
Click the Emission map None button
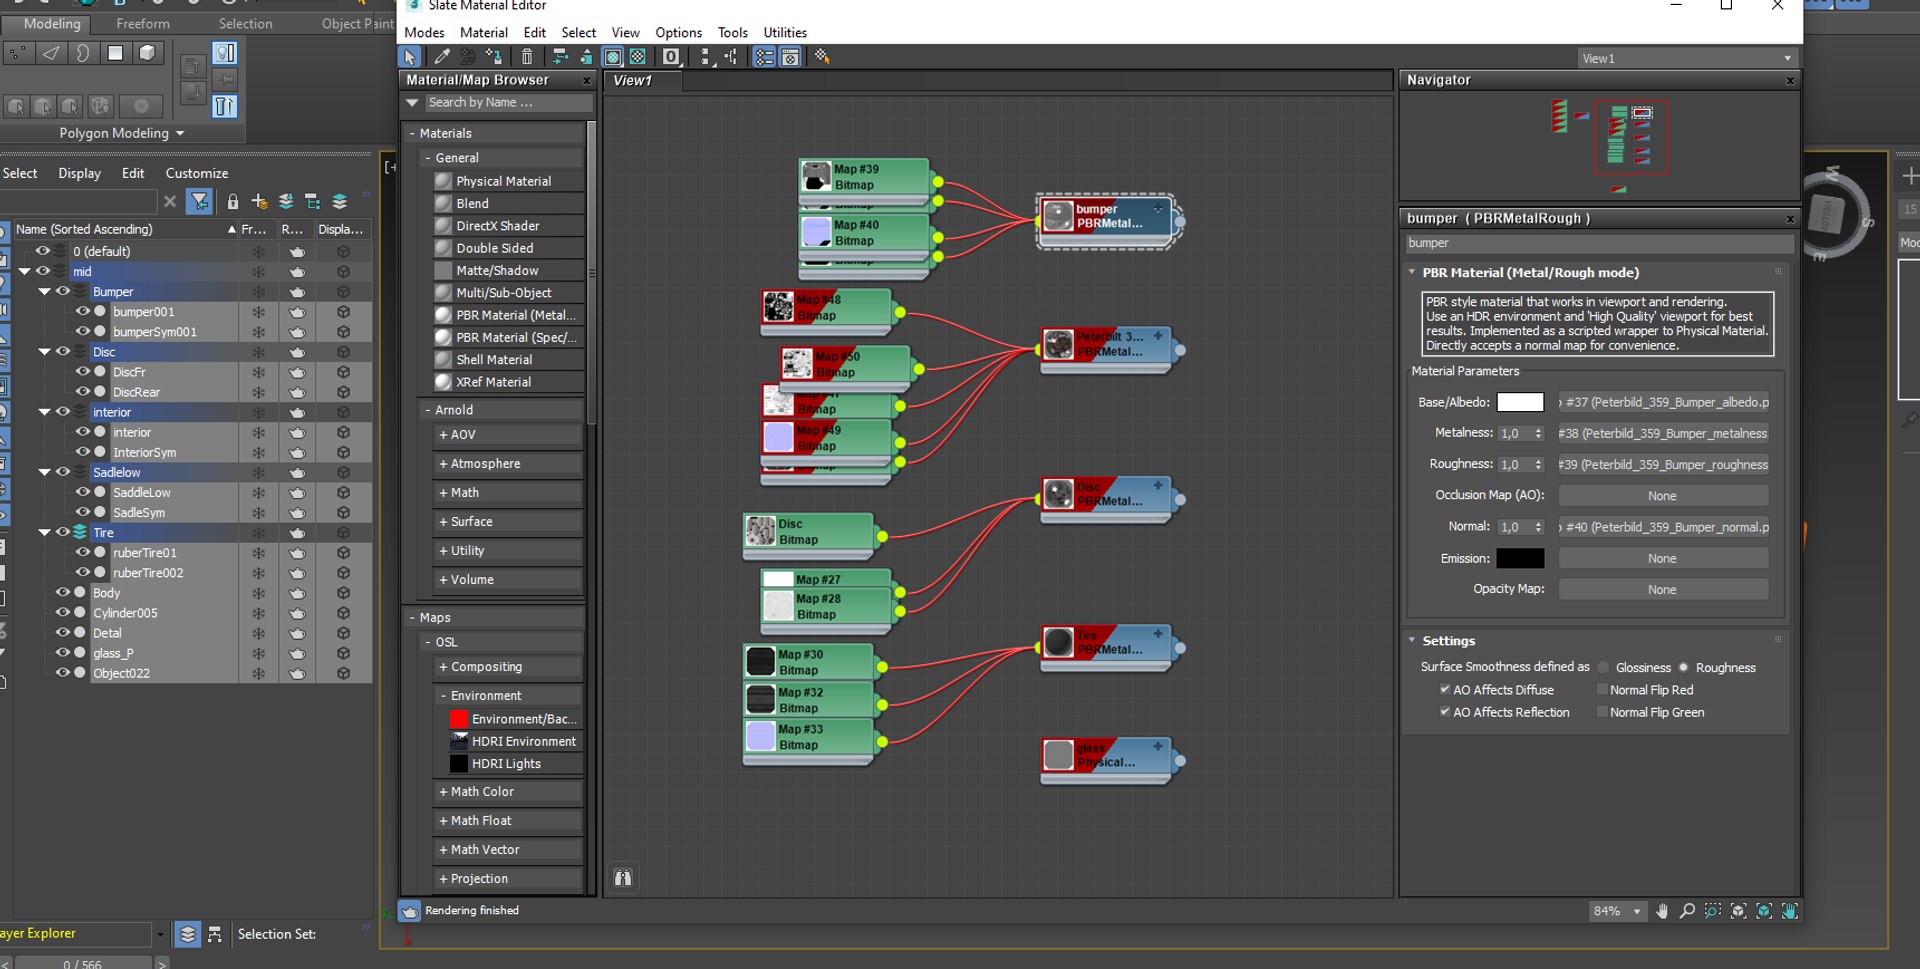pyautogui.click(x=1663, y=559)
